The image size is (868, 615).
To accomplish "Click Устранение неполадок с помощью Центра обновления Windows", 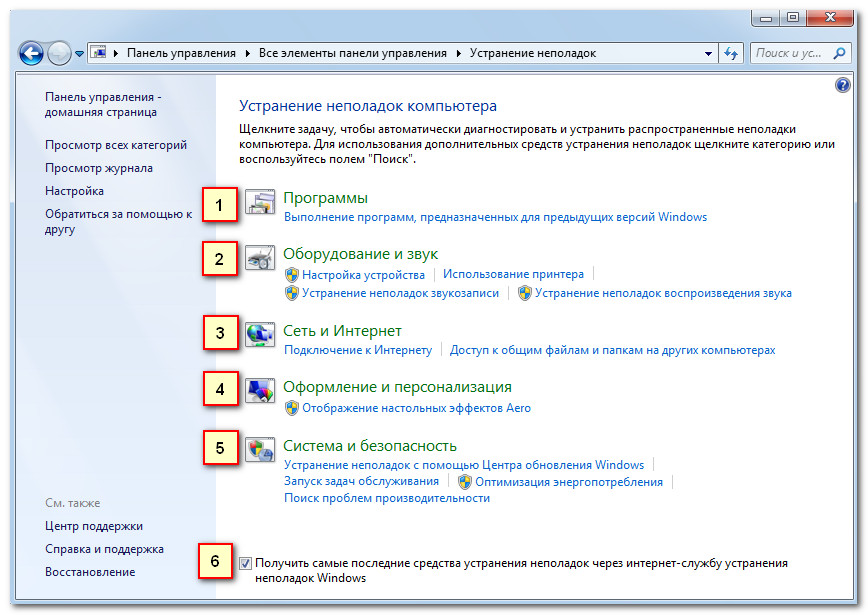I will [464, 465].
